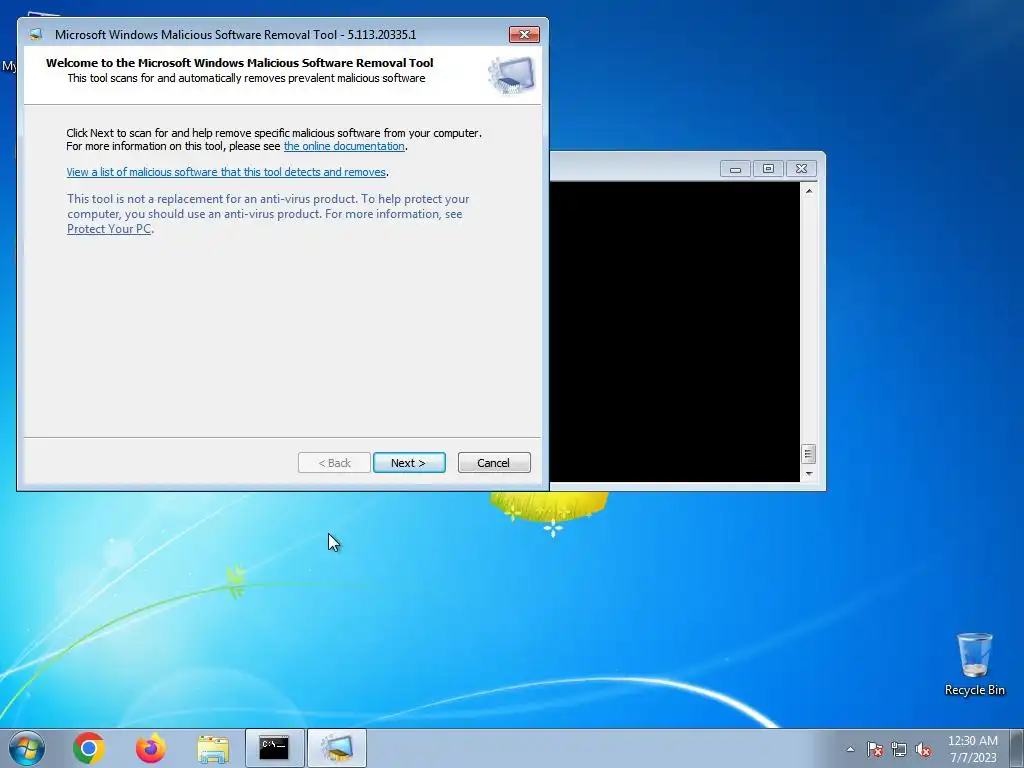Open the Protect Your PC link

click(x=109, y=229)
